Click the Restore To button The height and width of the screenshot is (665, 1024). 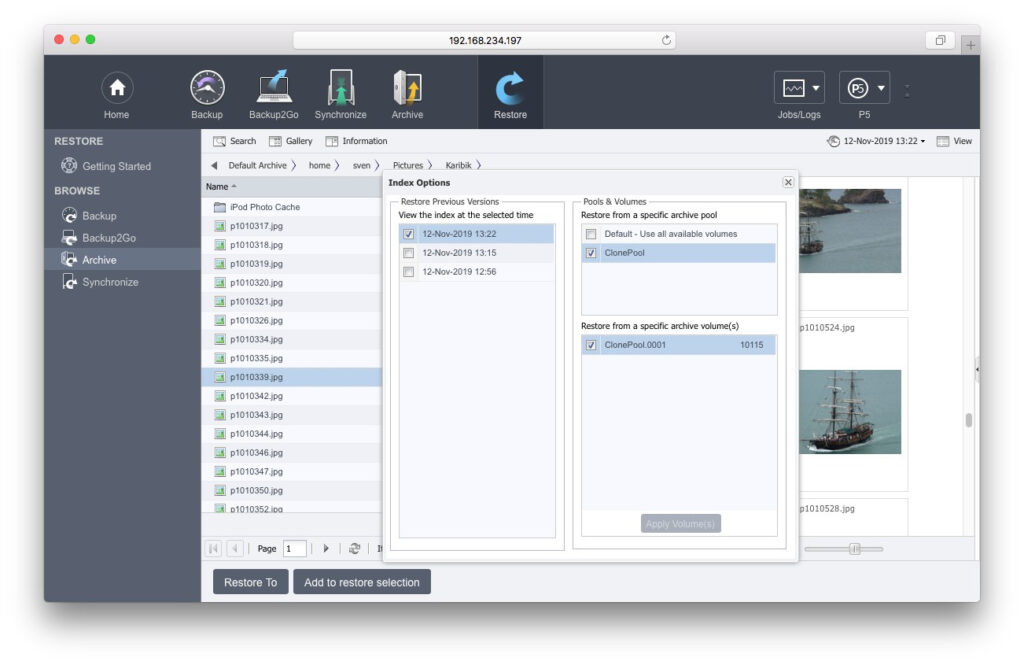tap(250, 582)
